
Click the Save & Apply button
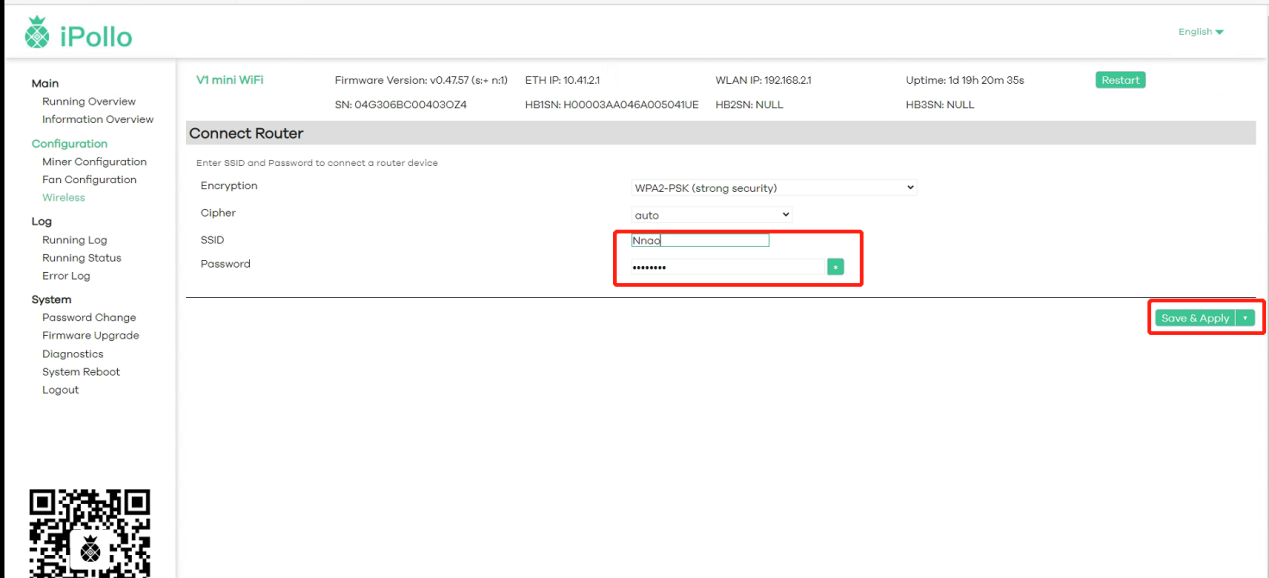(1195, 318)
